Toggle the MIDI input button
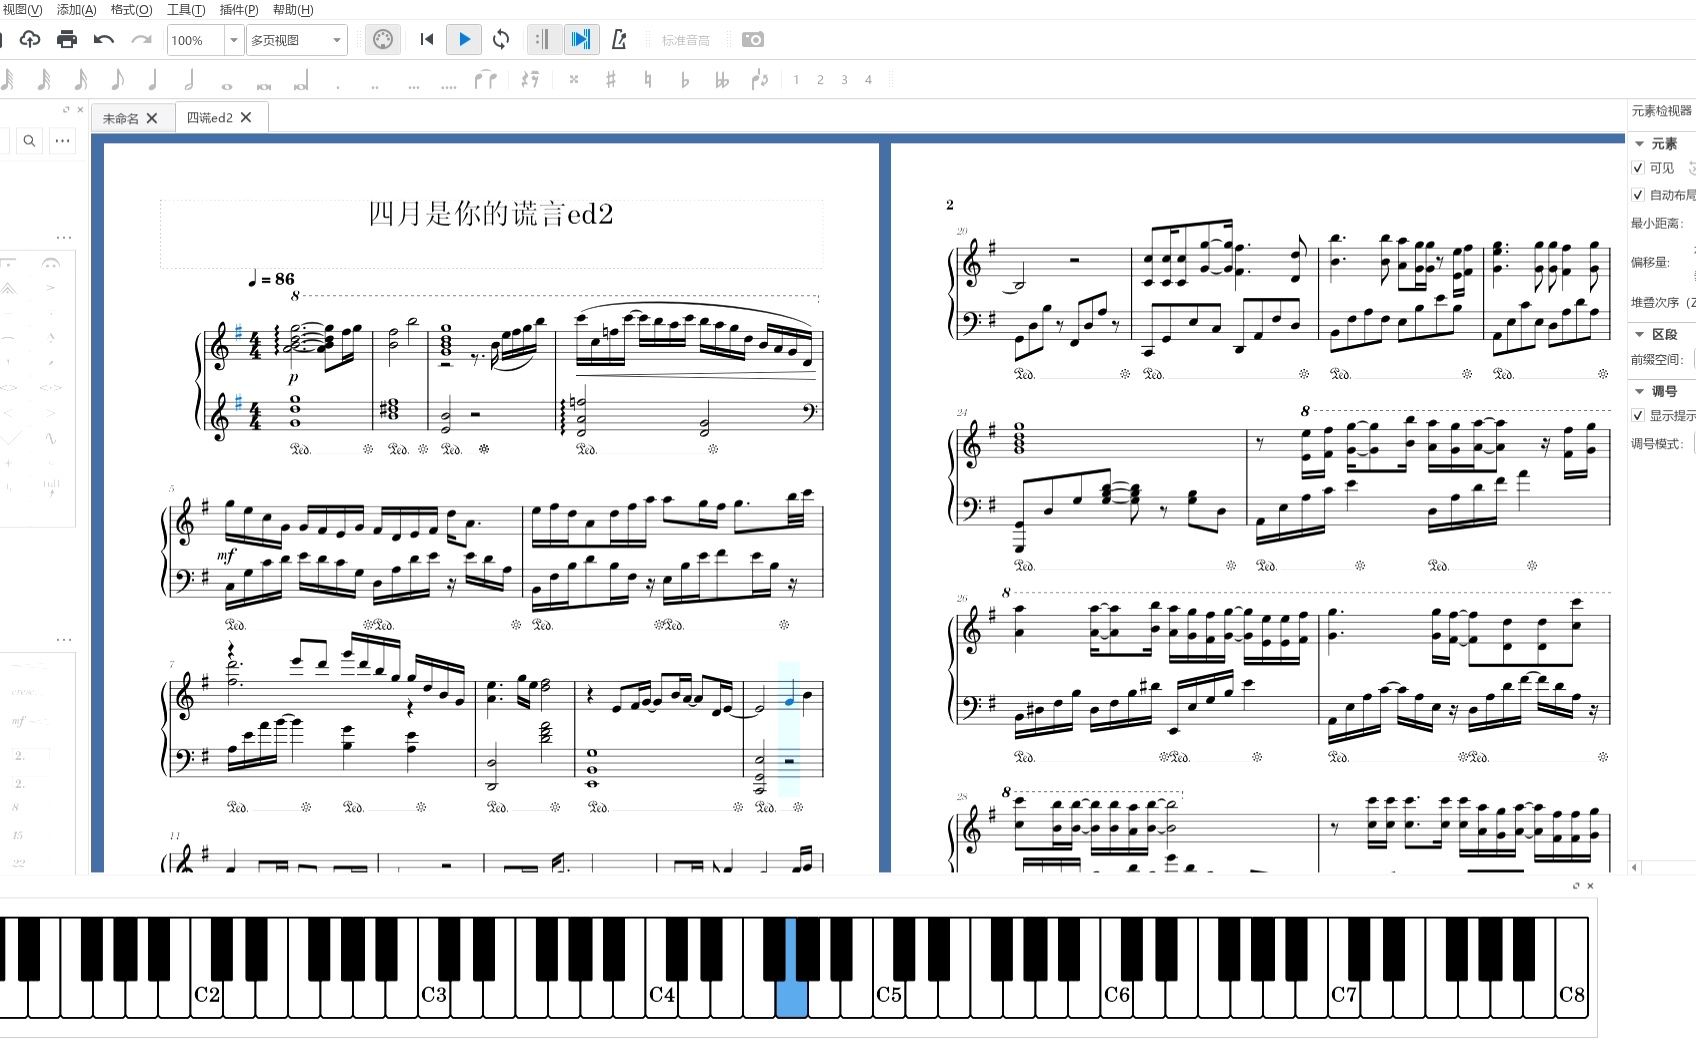The image size is (1696, 1060). pos(383,39)
